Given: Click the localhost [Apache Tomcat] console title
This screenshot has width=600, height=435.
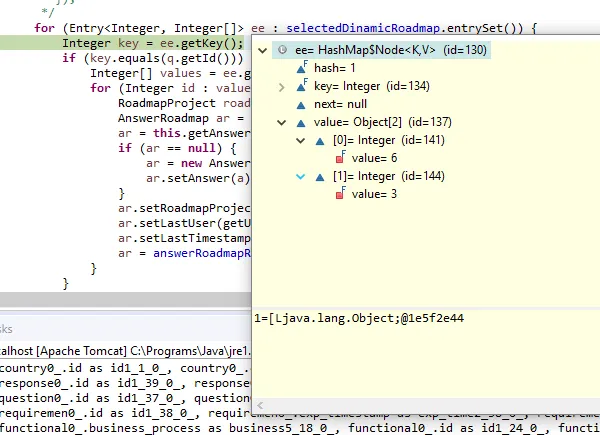Looking at the screenshot, I should click(125, 351).
